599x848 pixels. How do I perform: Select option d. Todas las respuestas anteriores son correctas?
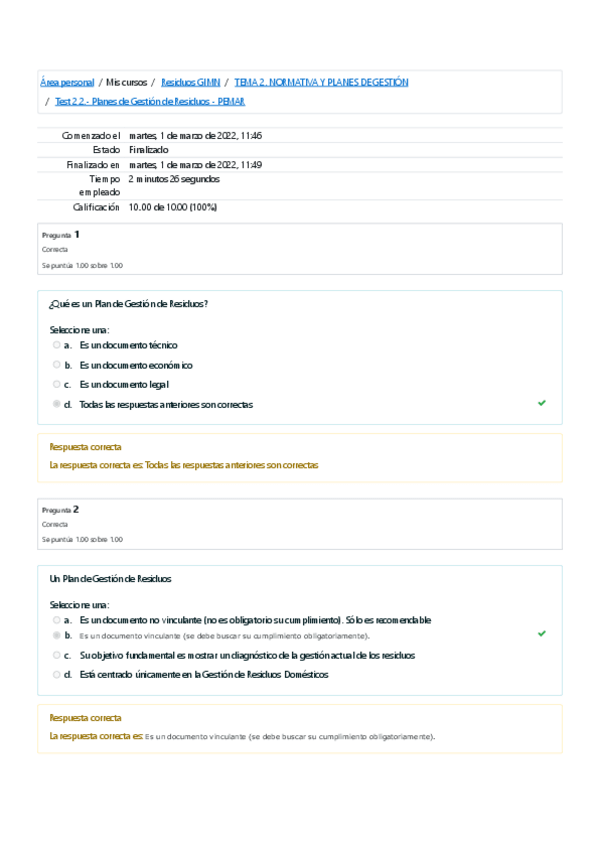[x=57, y=405]
